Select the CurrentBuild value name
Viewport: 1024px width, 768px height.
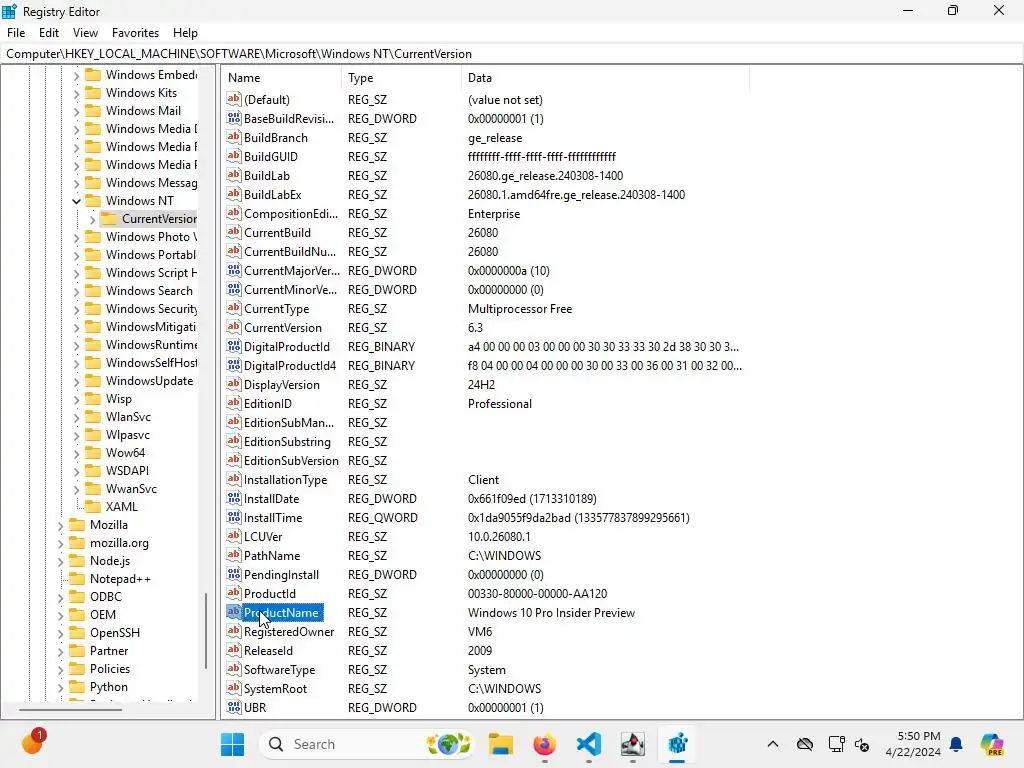[x=277, y=232]
